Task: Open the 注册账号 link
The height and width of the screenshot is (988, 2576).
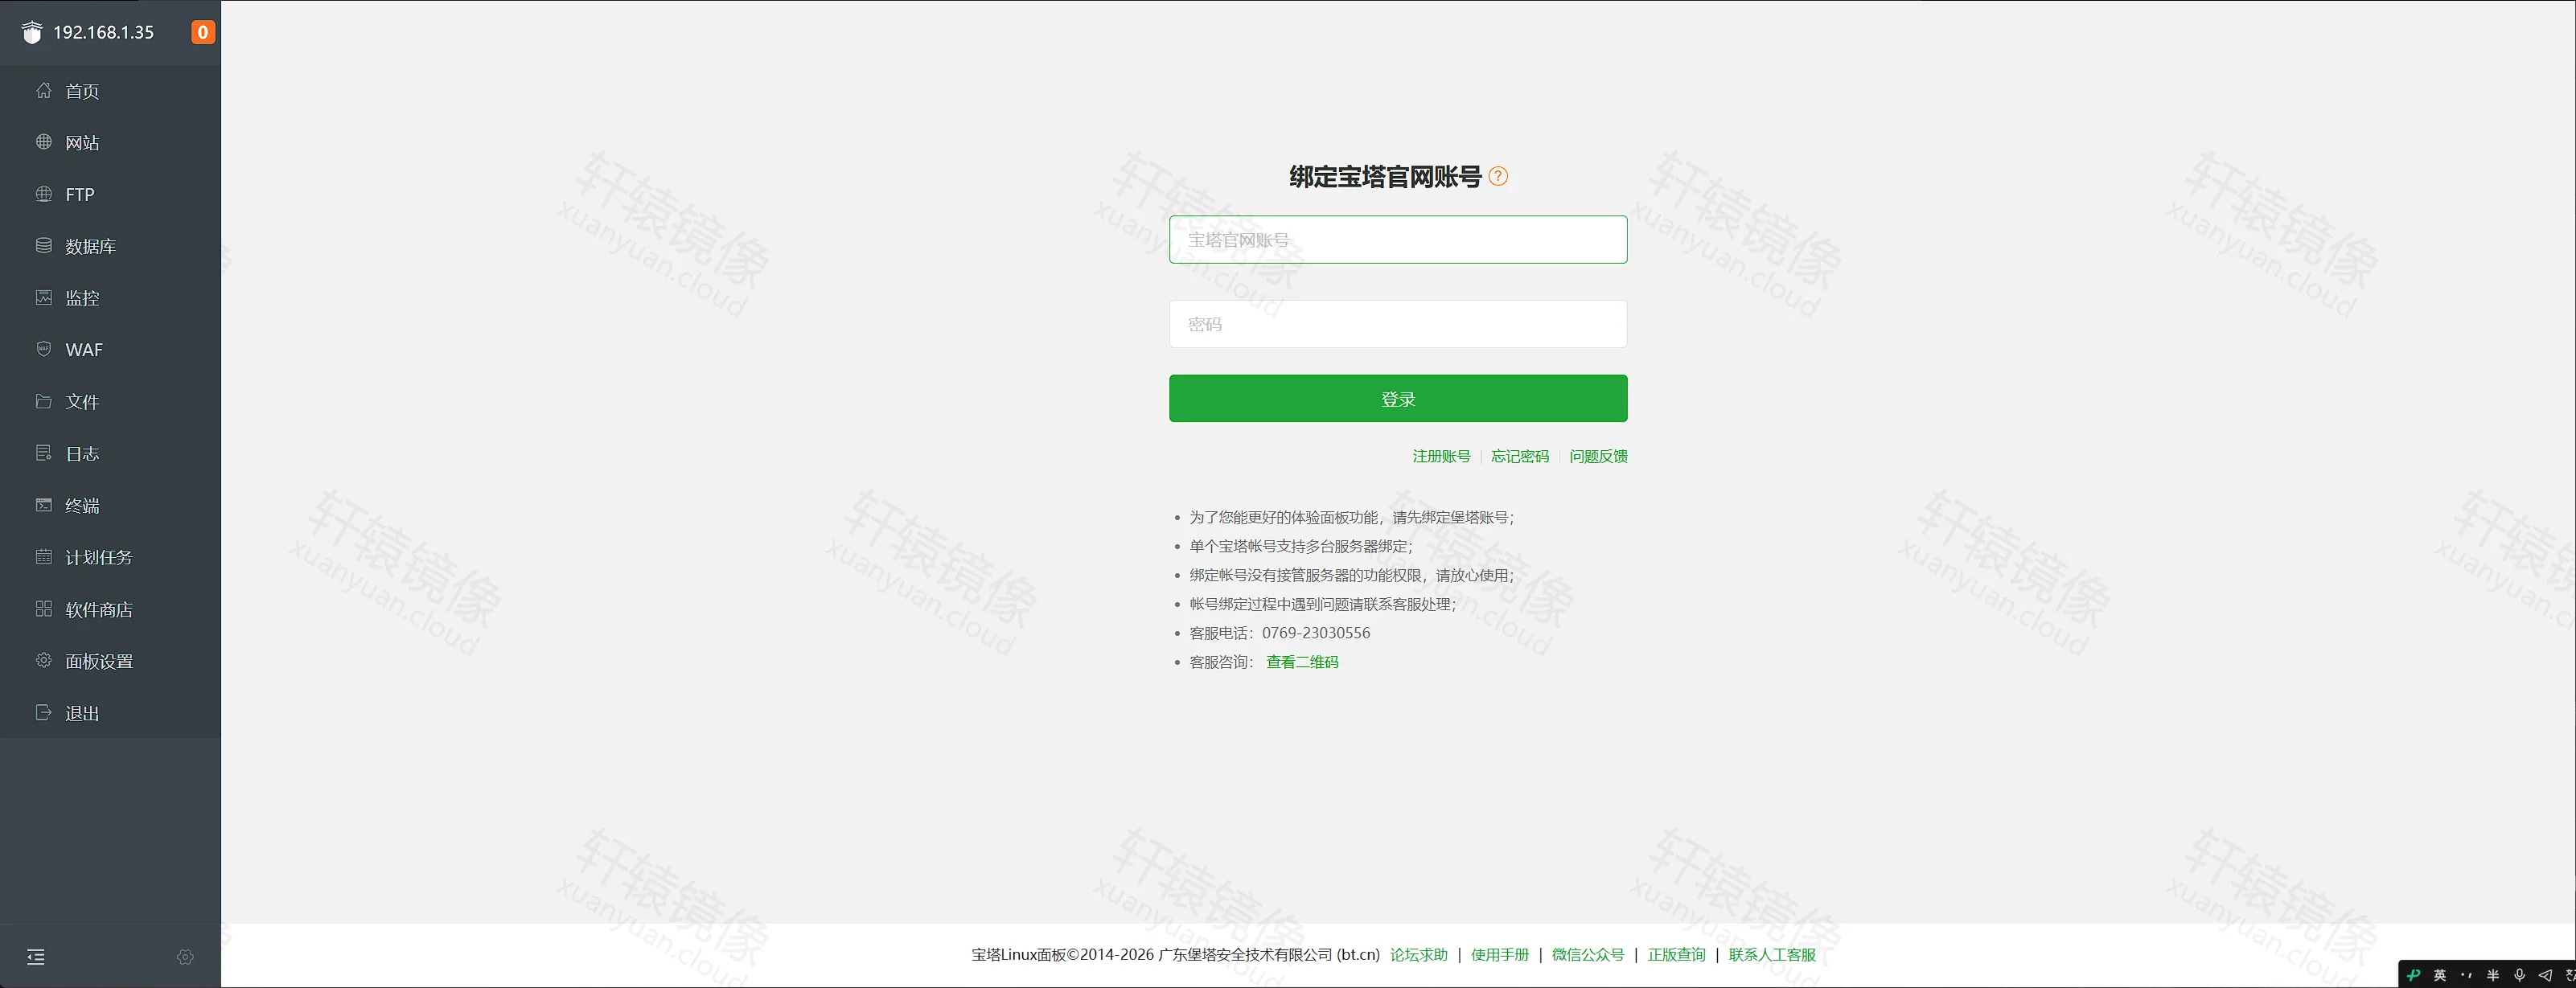Action: pos(1441,456)
